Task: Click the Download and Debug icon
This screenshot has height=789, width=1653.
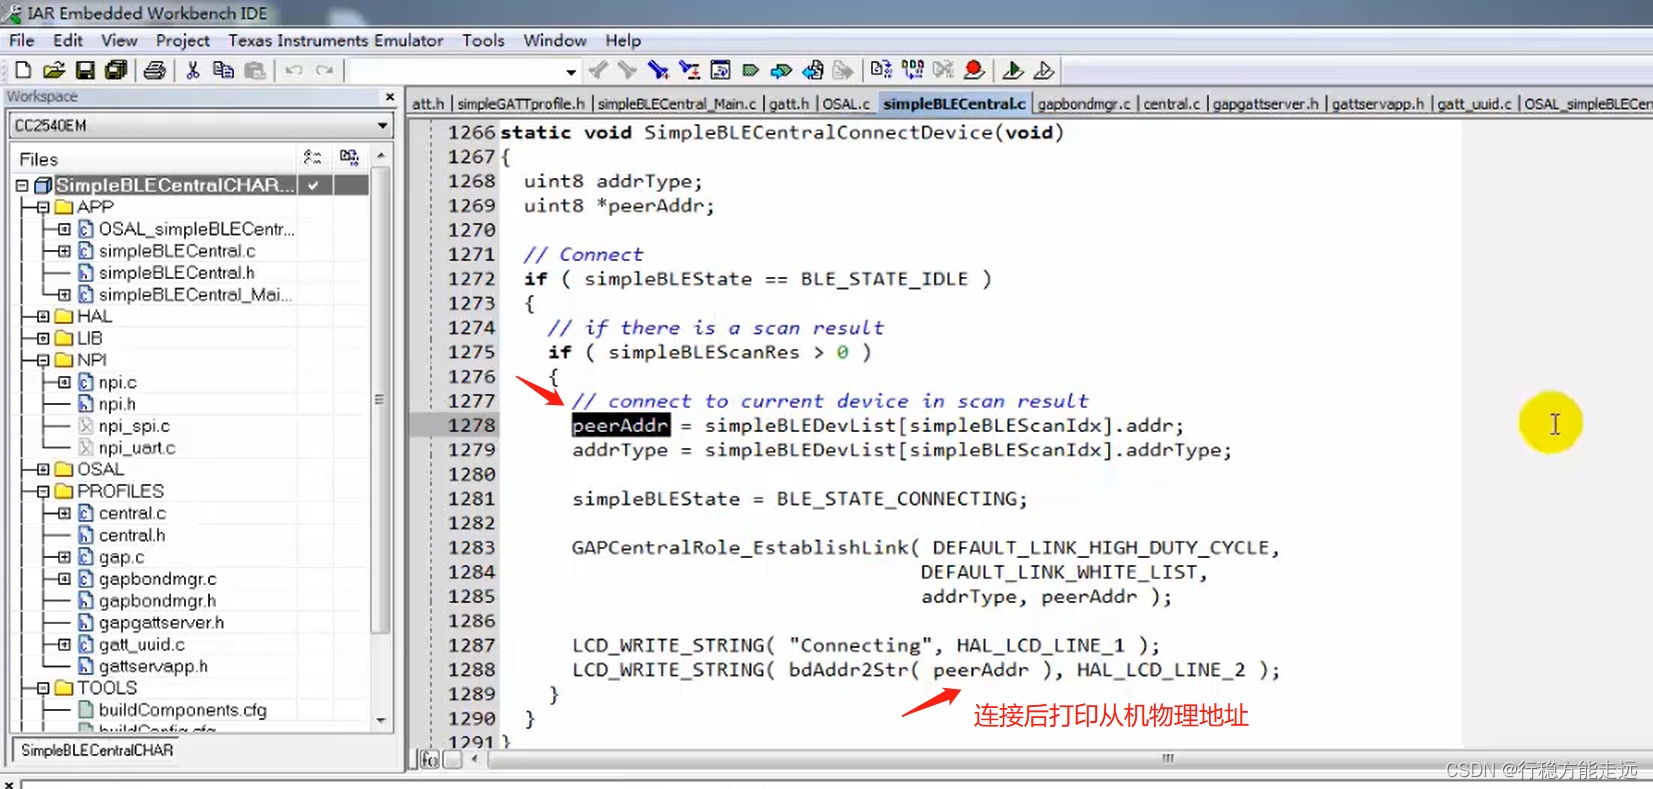Action: coord(1013,70)
